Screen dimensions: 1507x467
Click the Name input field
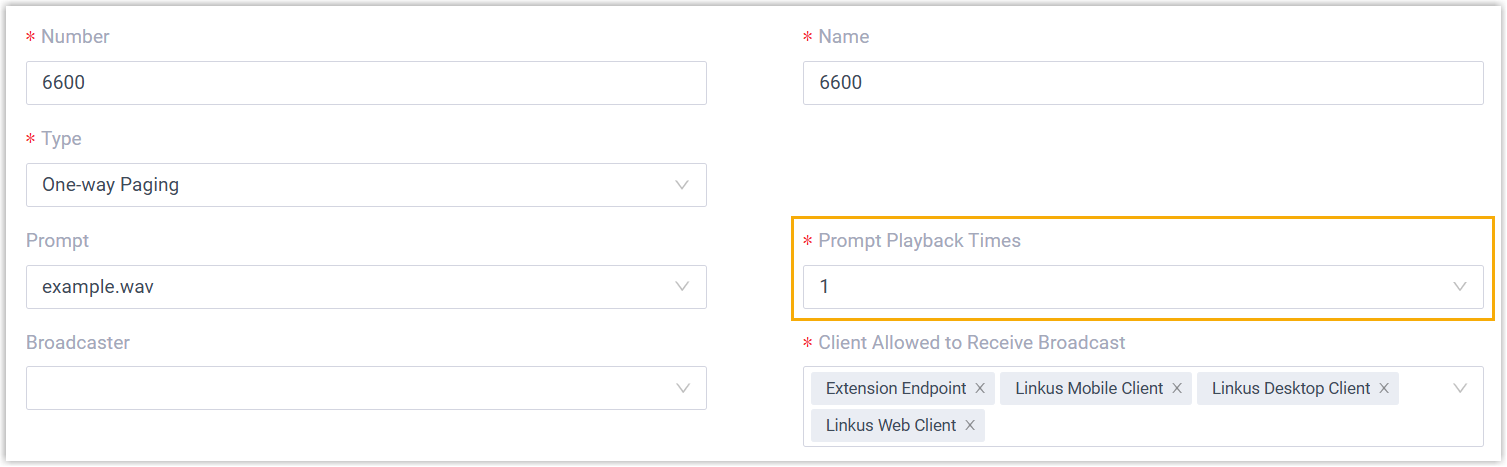coord(1142,83)
